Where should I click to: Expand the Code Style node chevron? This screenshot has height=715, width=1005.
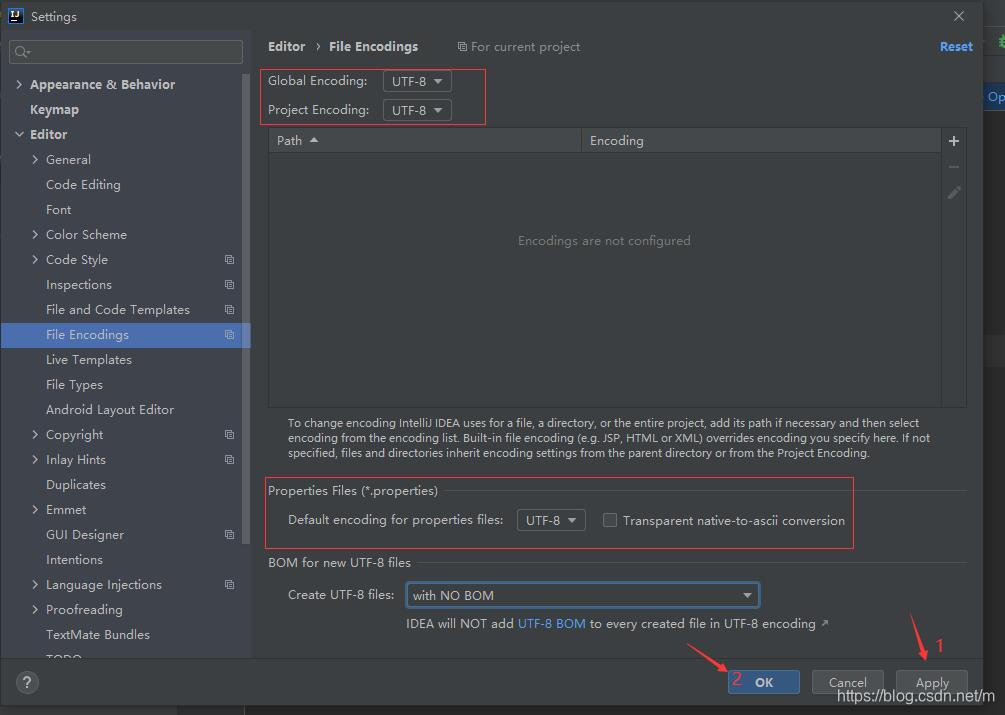coord(35,259)
